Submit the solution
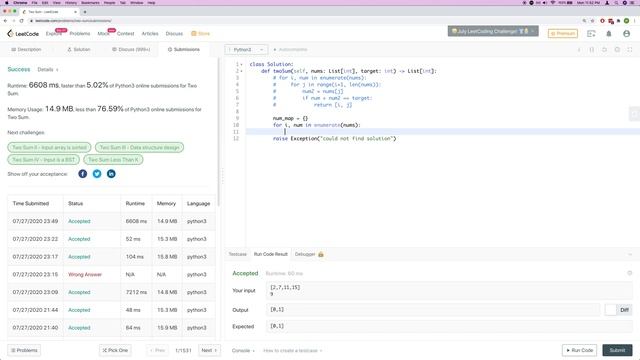This screenshot has width=640, height=360. tap(617, 350)
